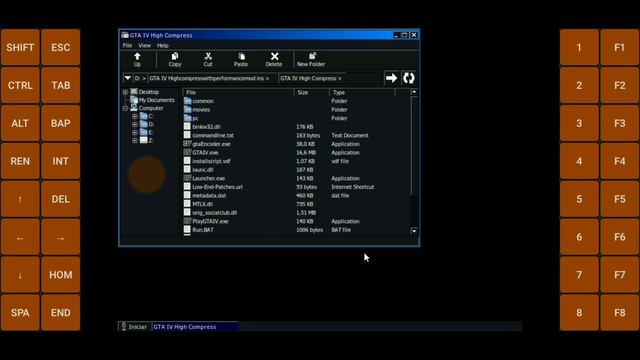Tap the ESC overlay key

coord(60,47)
